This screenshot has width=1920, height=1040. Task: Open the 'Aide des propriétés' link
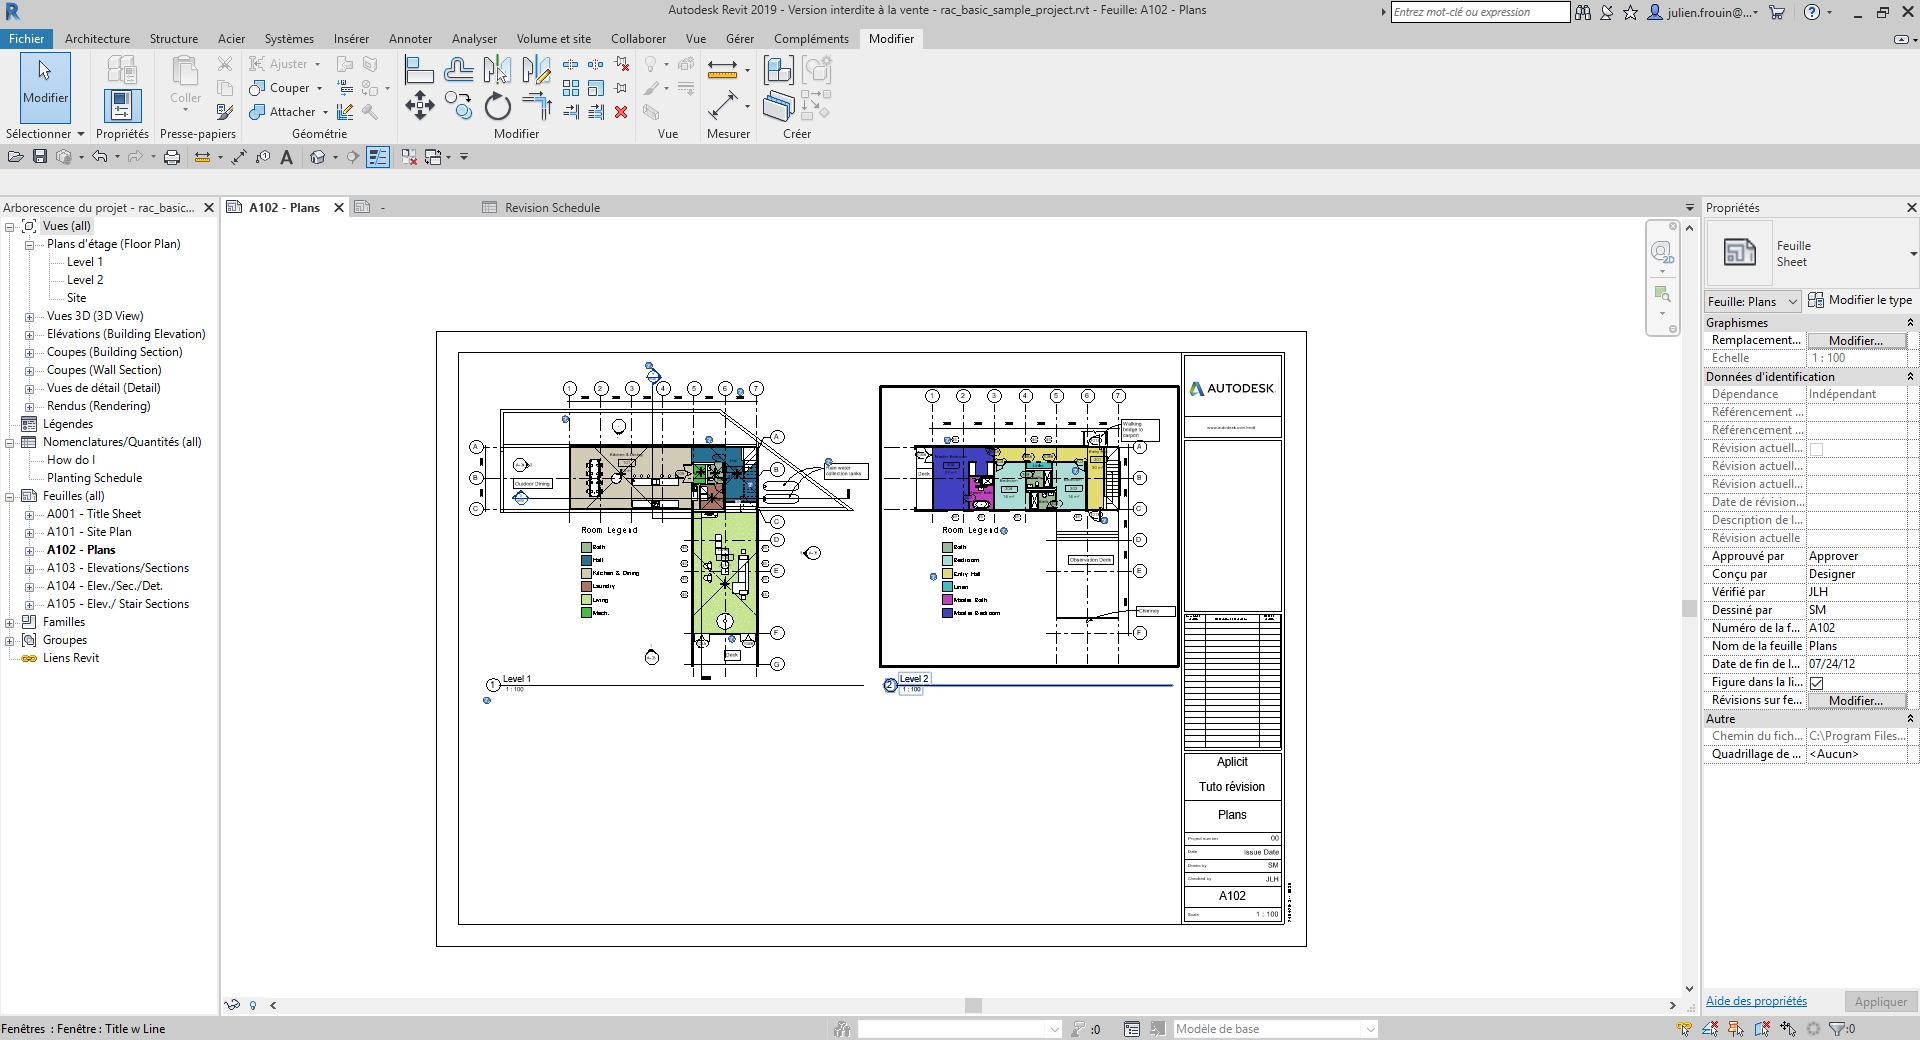tap(1756, 1001)
